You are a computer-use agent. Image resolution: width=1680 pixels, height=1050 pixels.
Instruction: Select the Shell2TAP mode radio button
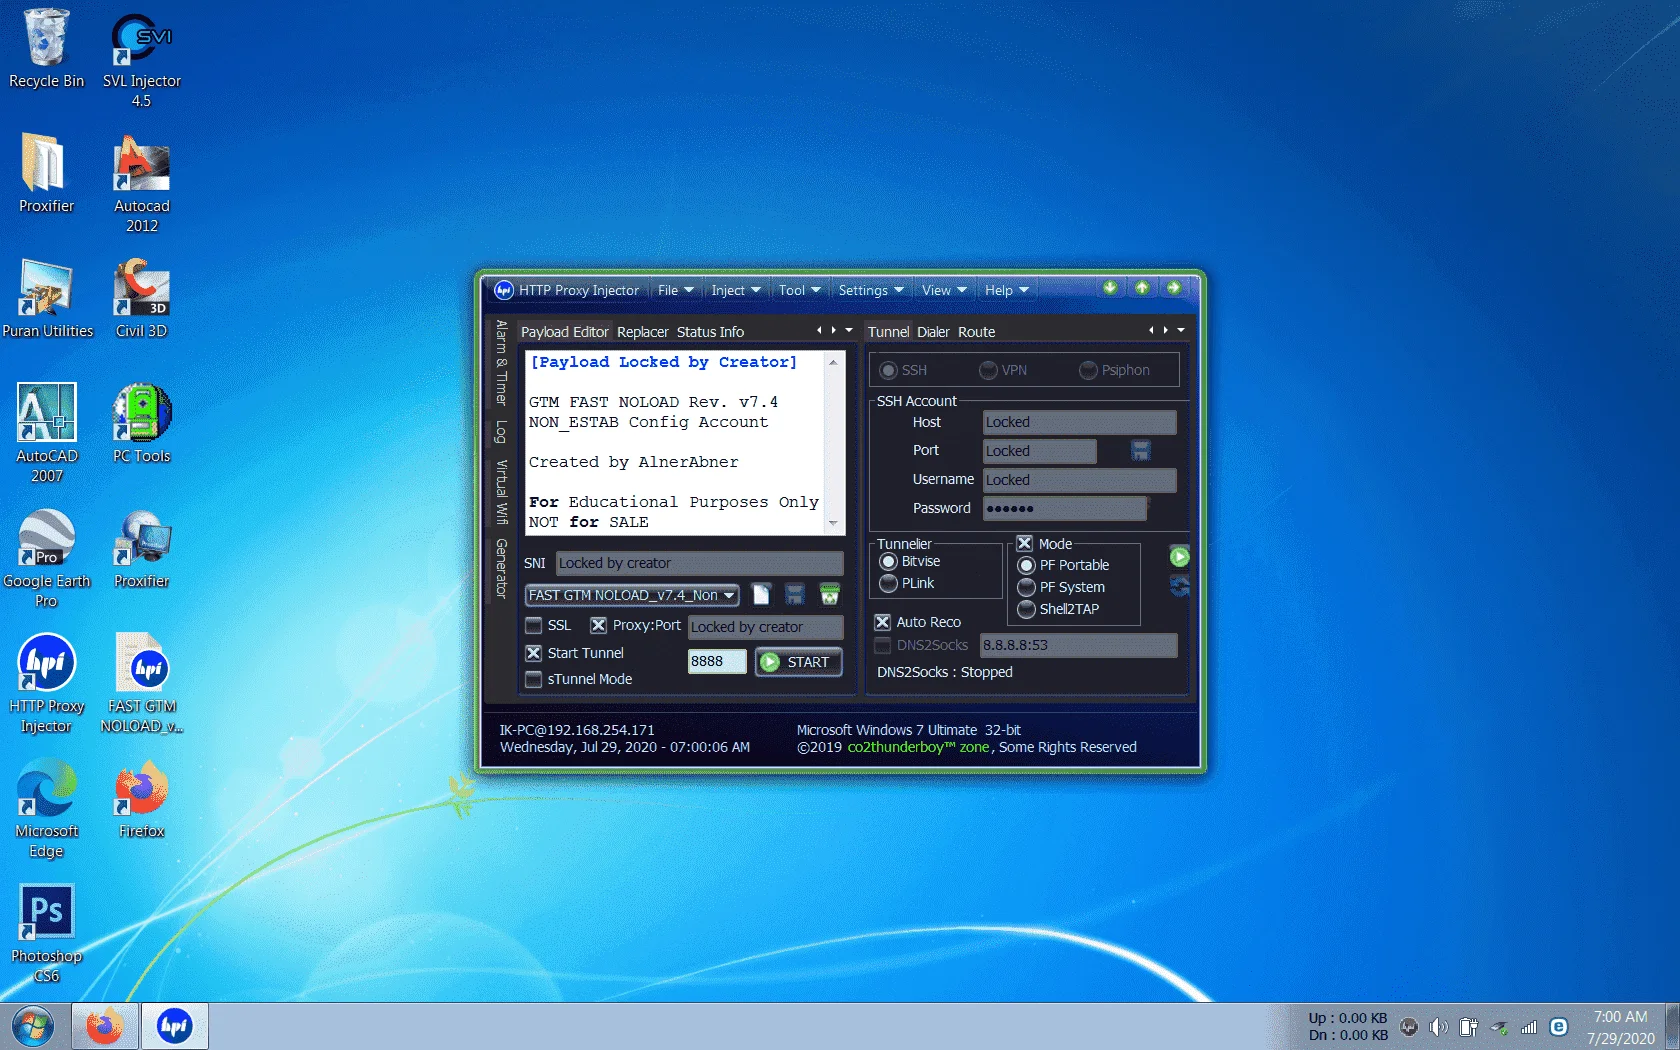(x=1026, y=609)
